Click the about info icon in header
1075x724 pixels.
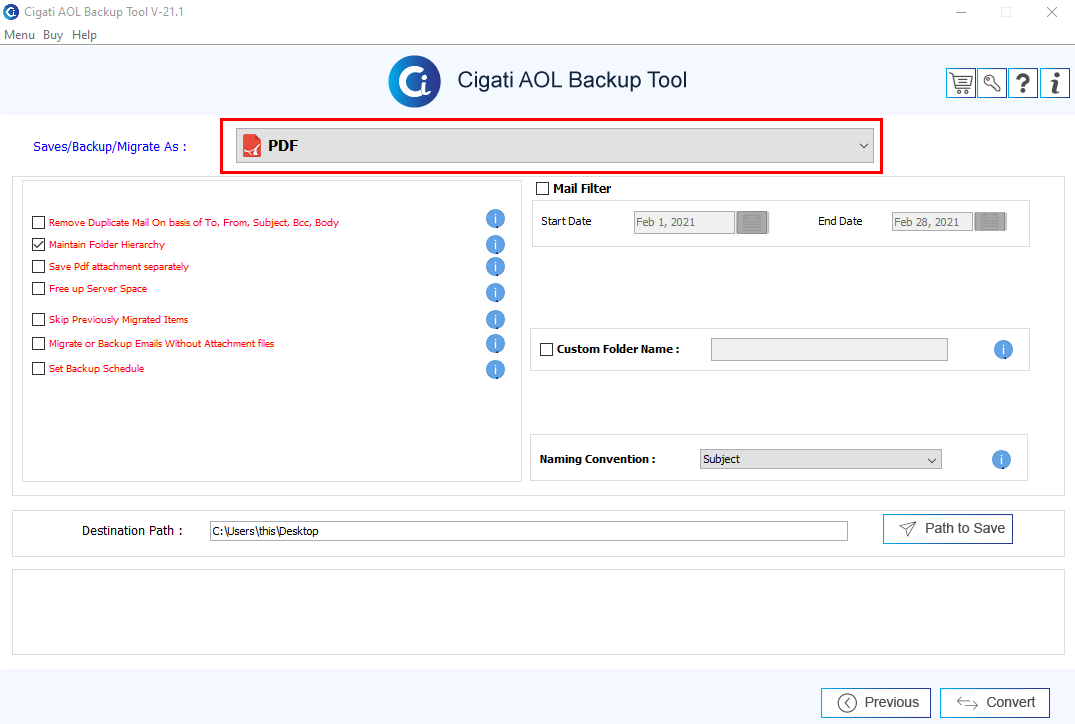1054,84
